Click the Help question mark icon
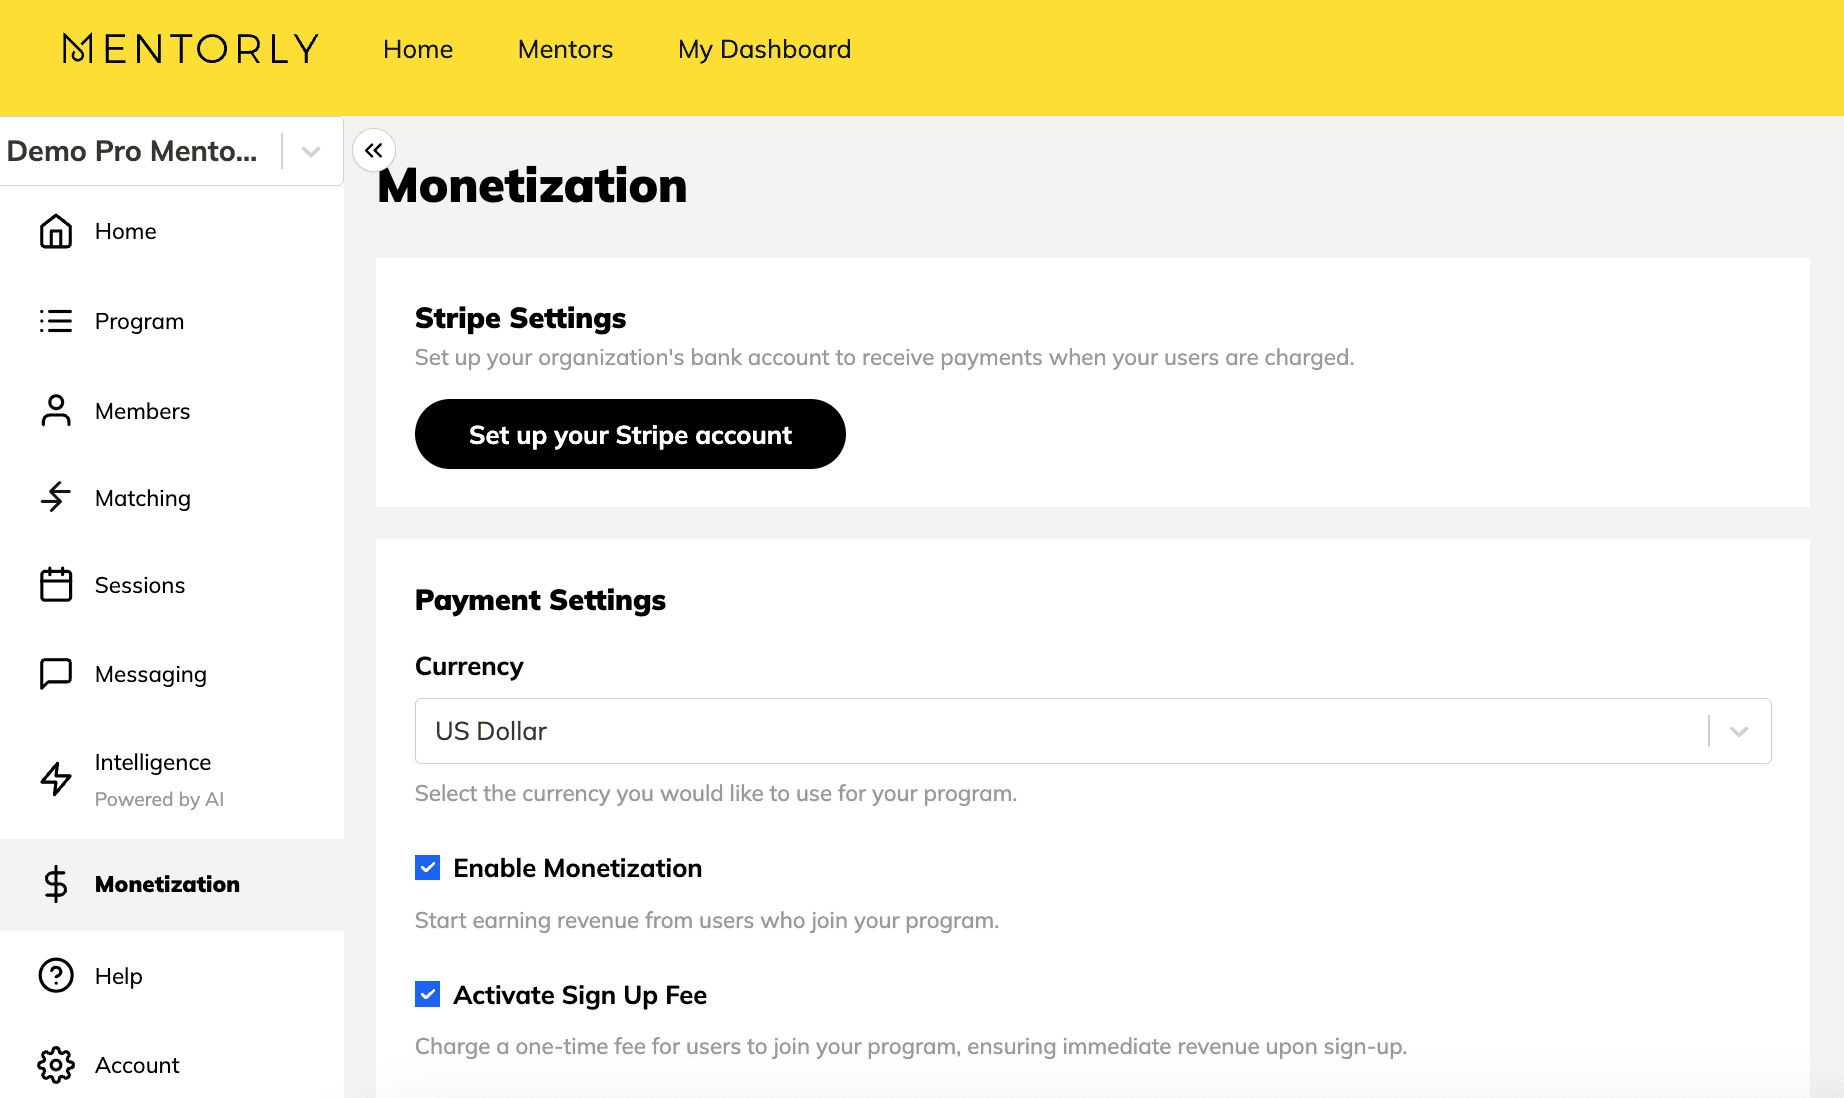 pos(56,975)
